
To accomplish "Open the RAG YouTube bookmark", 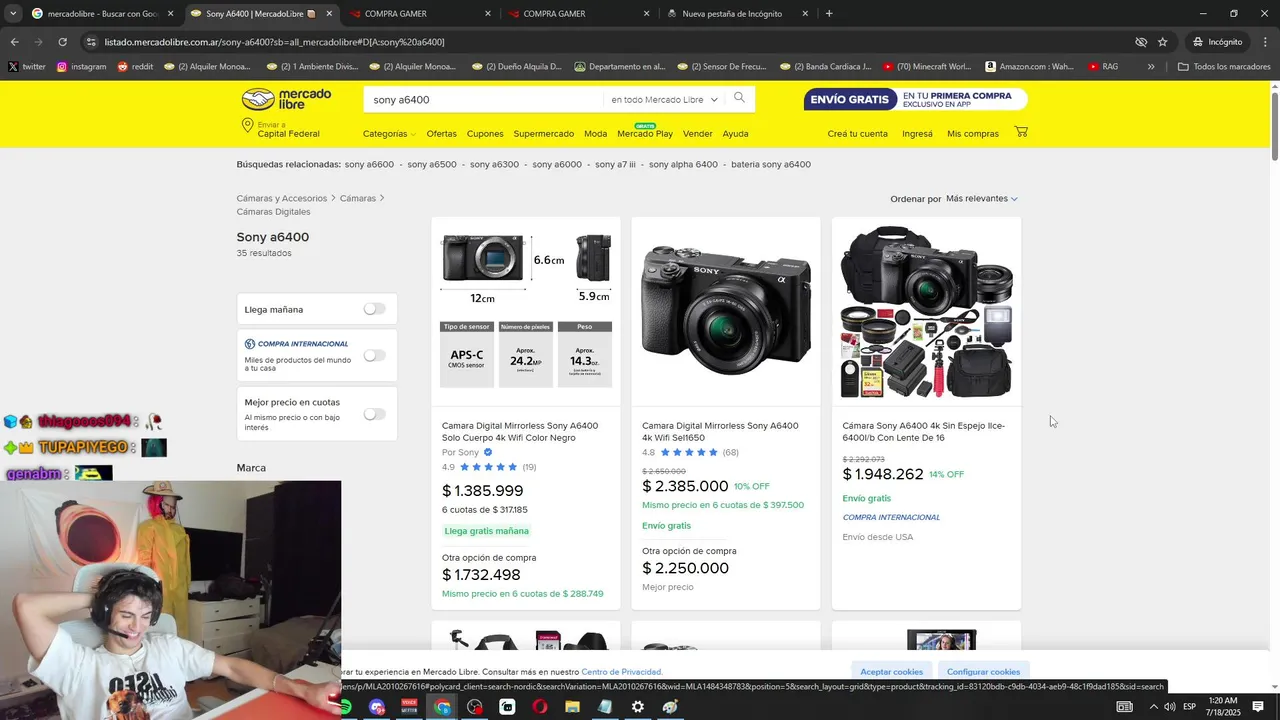I will click(1104, 67).
